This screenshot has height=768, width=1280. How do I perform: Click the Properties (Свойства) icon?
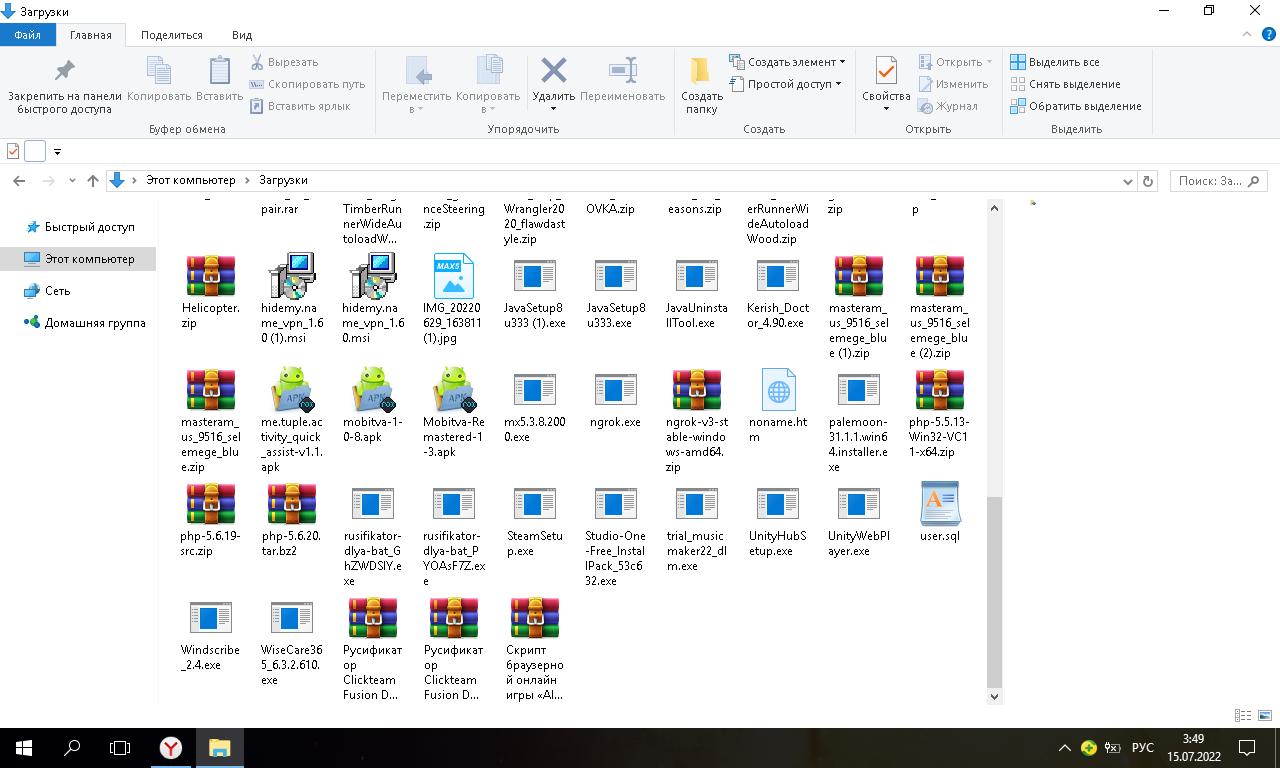(886, 72)
